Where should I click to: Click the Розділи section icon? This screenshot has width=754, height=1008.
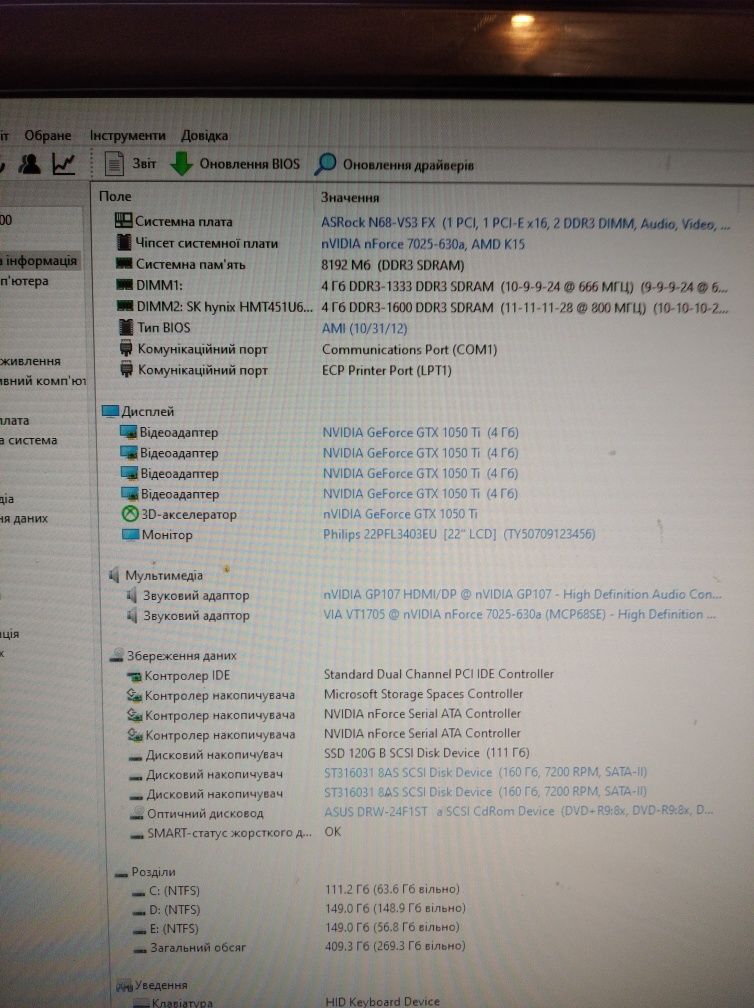point(121,872)
